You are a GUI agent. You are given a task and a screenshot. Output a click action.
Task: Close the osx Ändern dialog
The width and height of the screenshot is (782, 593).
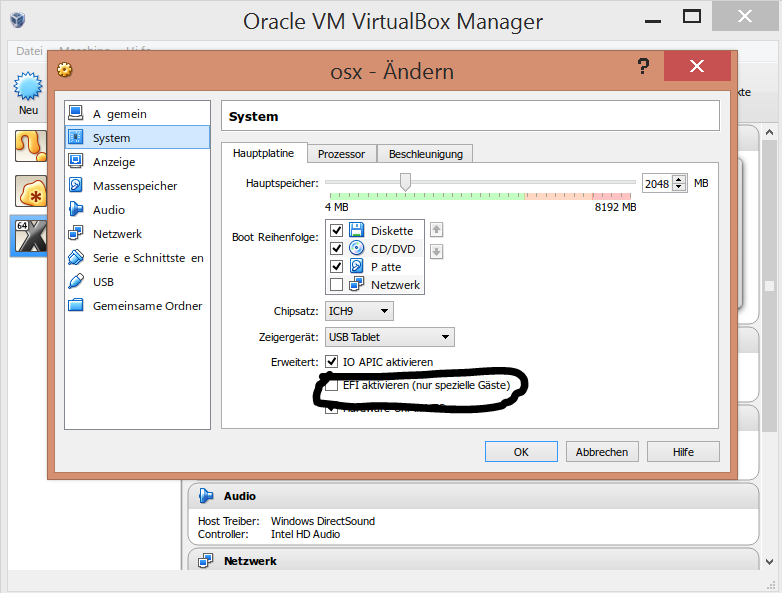[x=697, y=66]
